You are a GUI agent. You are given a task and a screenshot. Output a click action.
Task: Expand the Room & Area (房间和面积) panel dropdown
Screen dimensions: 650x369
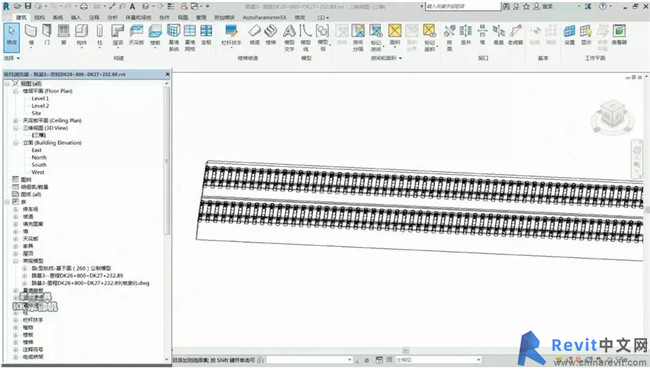point(386,58)
